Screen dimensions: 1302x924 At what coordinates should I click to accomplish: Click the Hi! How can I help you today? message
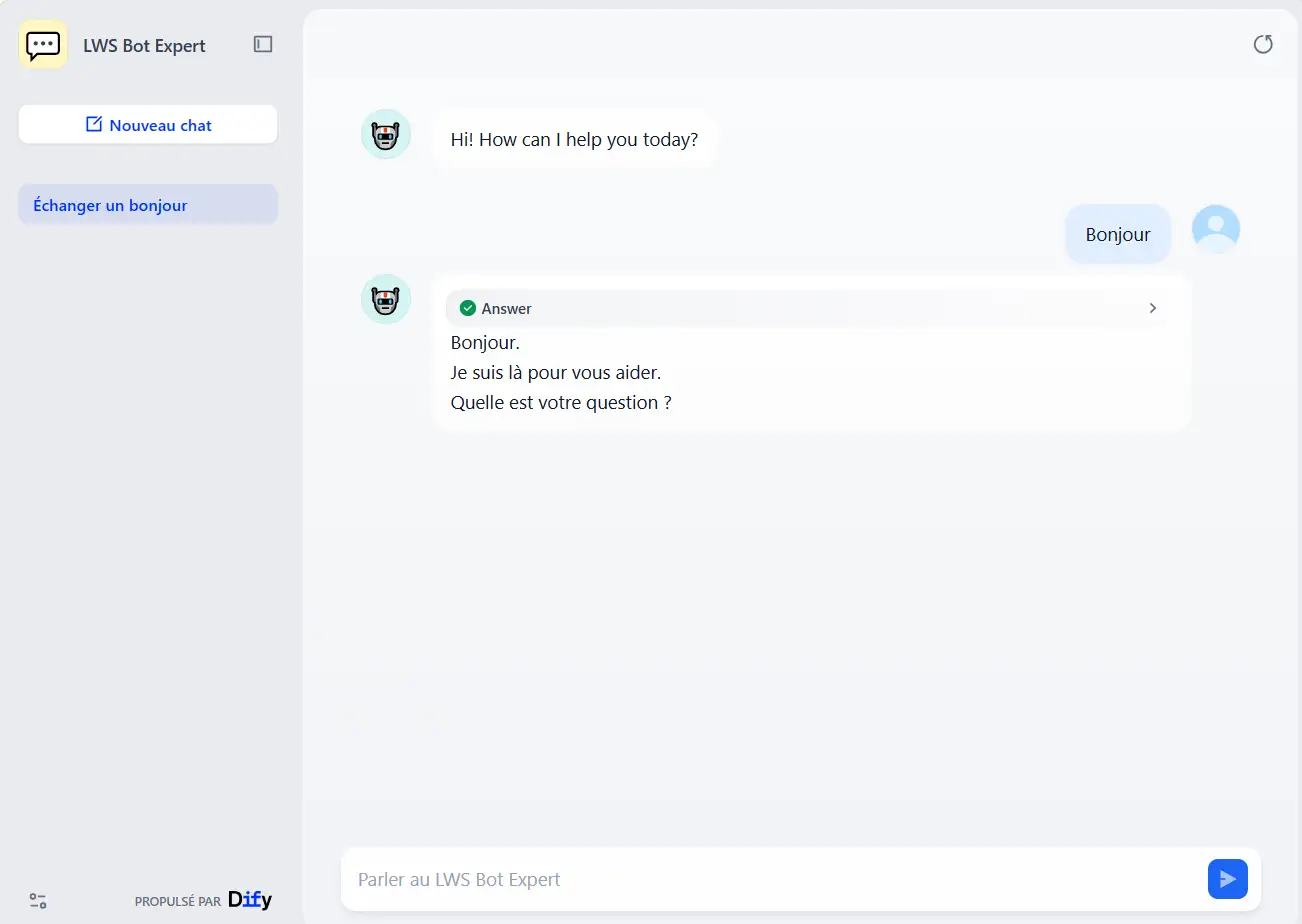574,139
